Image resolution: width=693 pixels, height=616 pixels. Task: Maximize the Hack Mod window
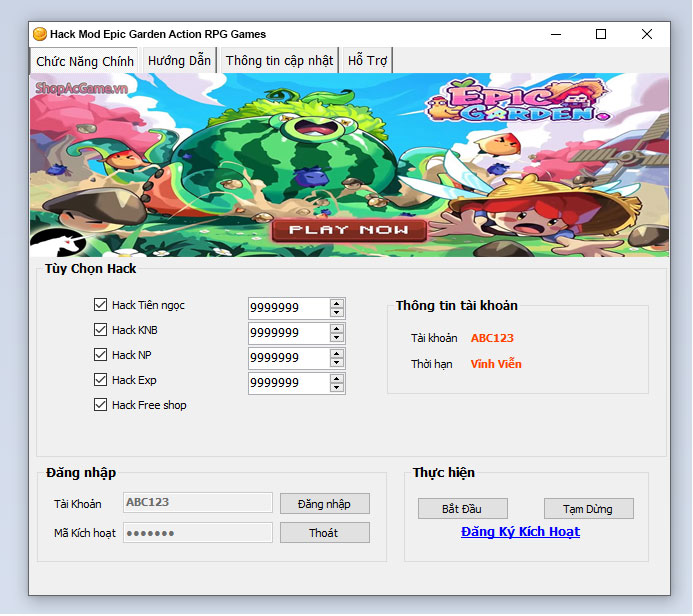click(x=601, y=34)
